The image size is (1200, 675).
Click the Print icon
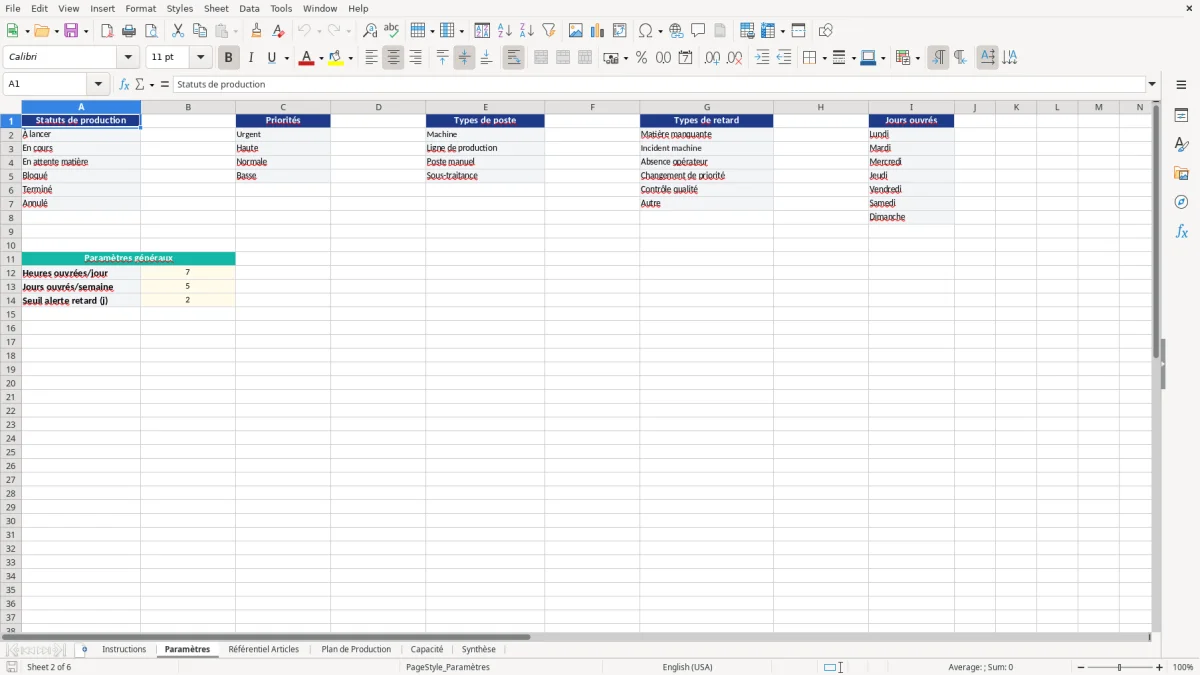(129, 31)
